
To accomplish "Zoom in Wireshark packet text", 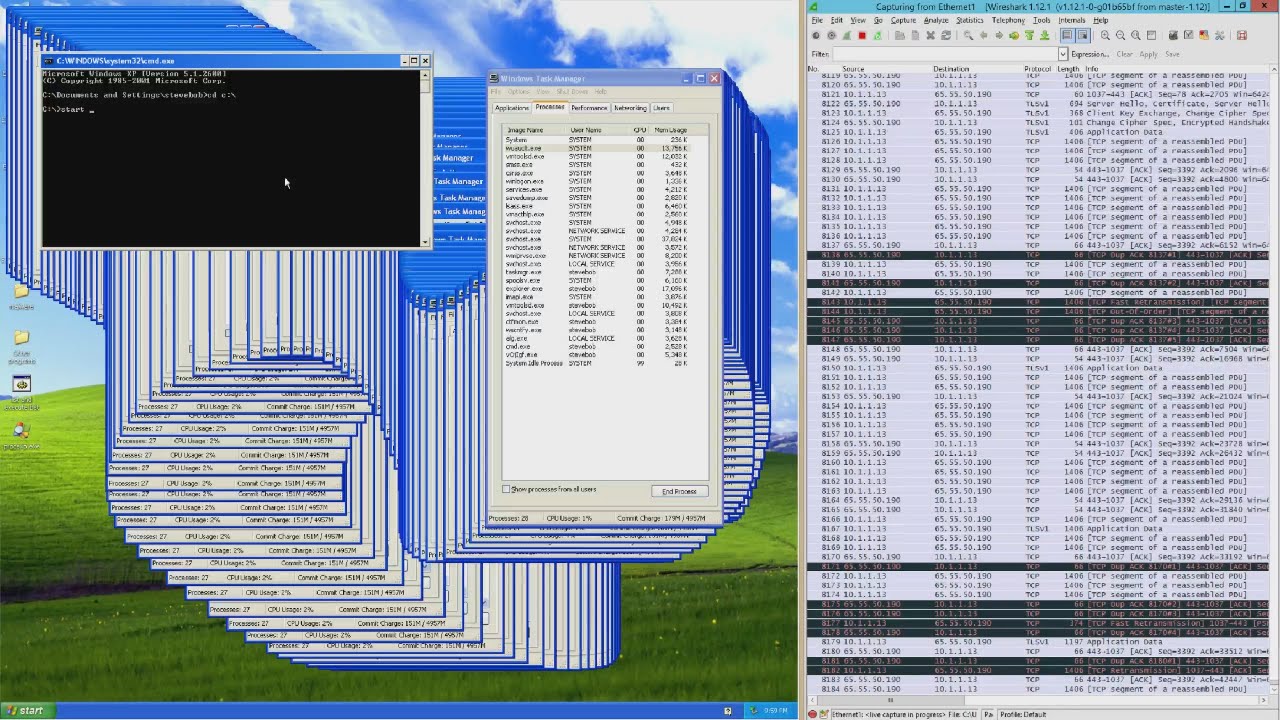I will tap(1105, 35).
